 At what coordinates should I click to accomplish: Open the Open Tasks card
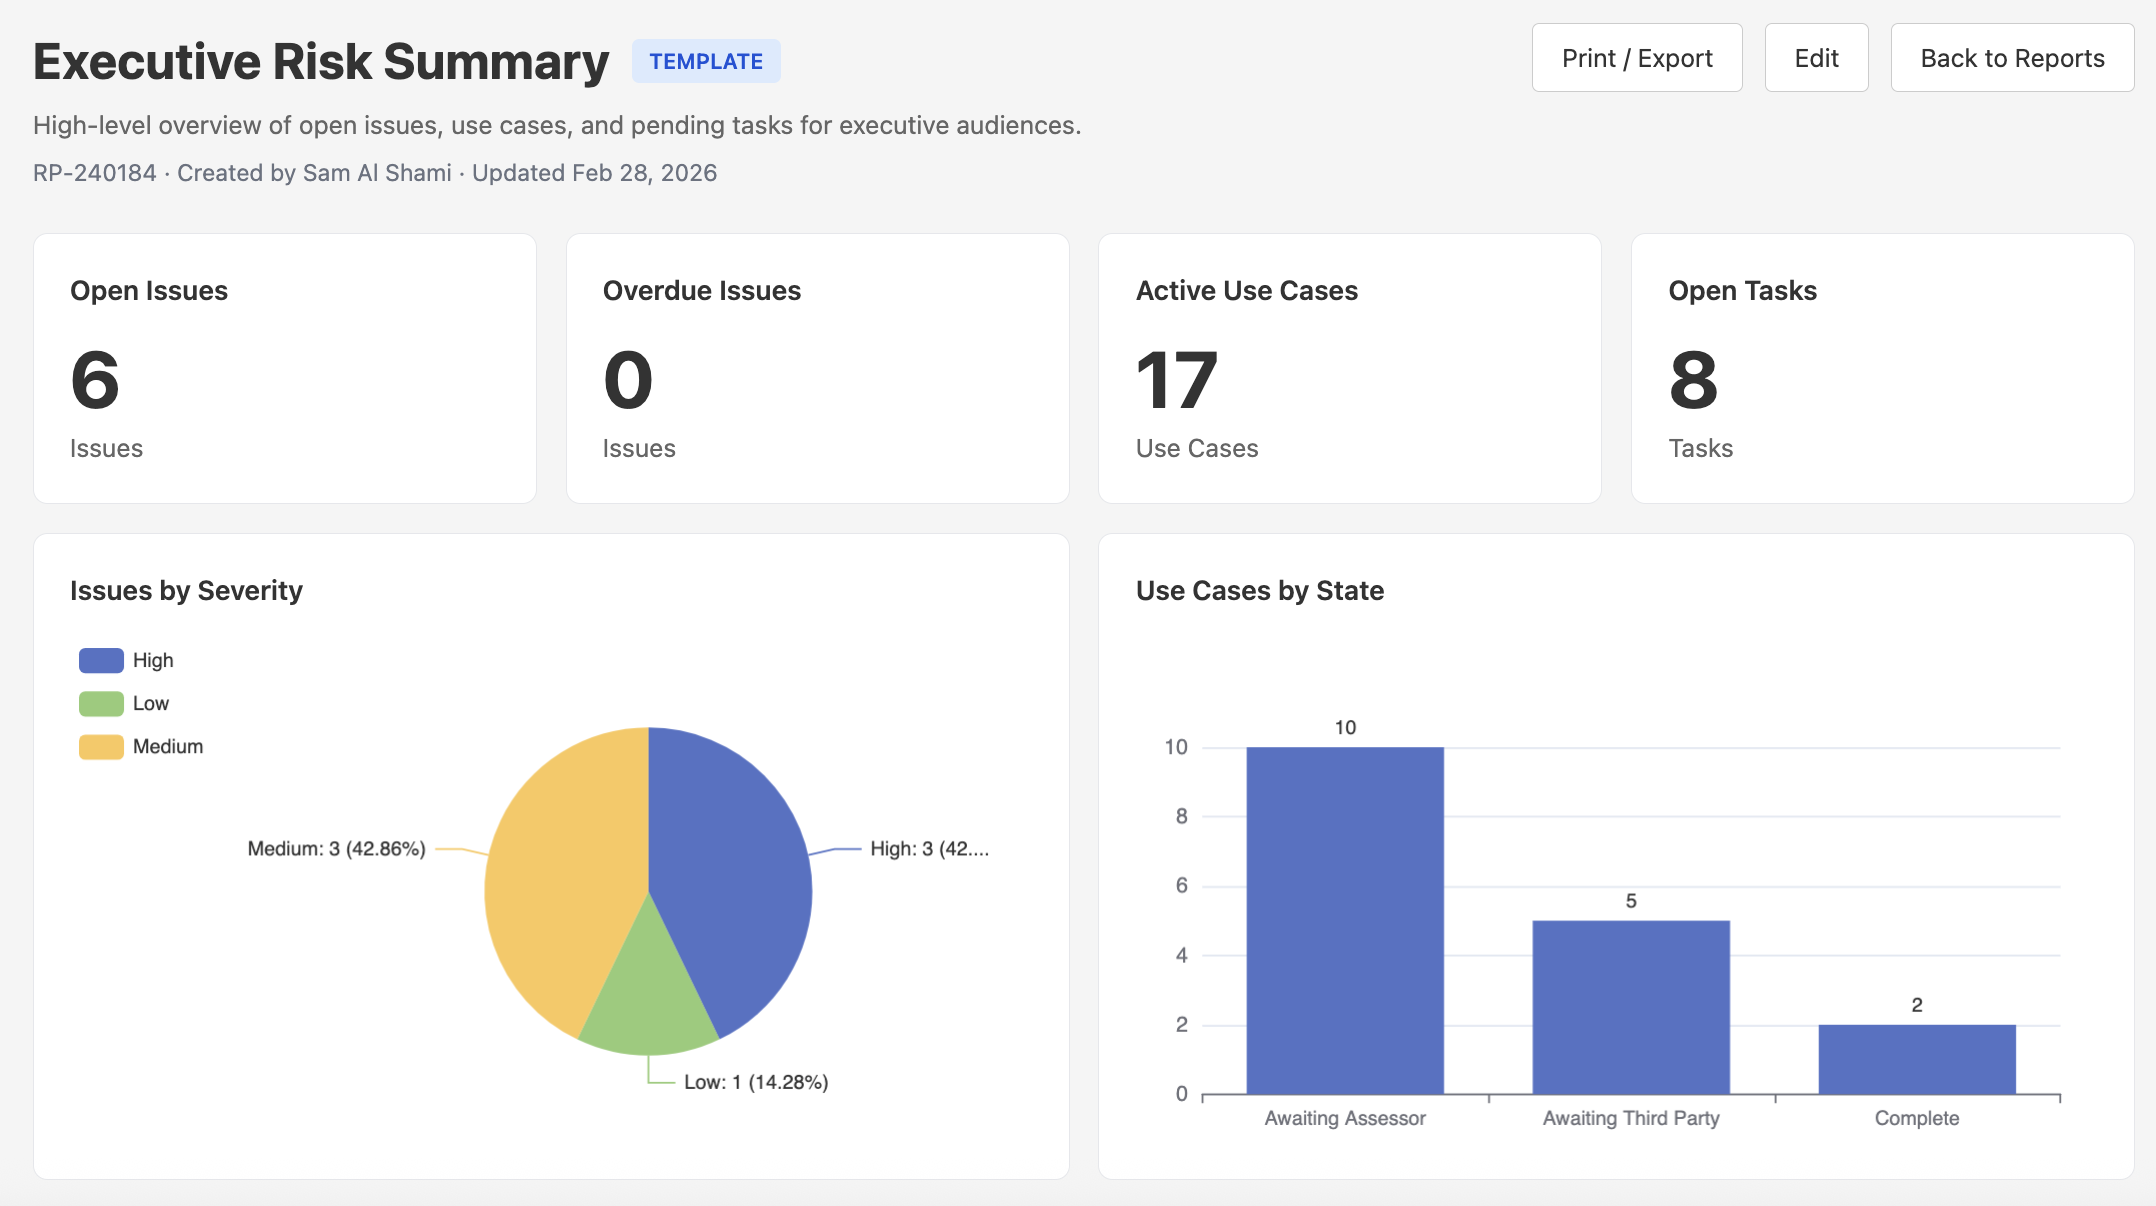coord(1882,368)
